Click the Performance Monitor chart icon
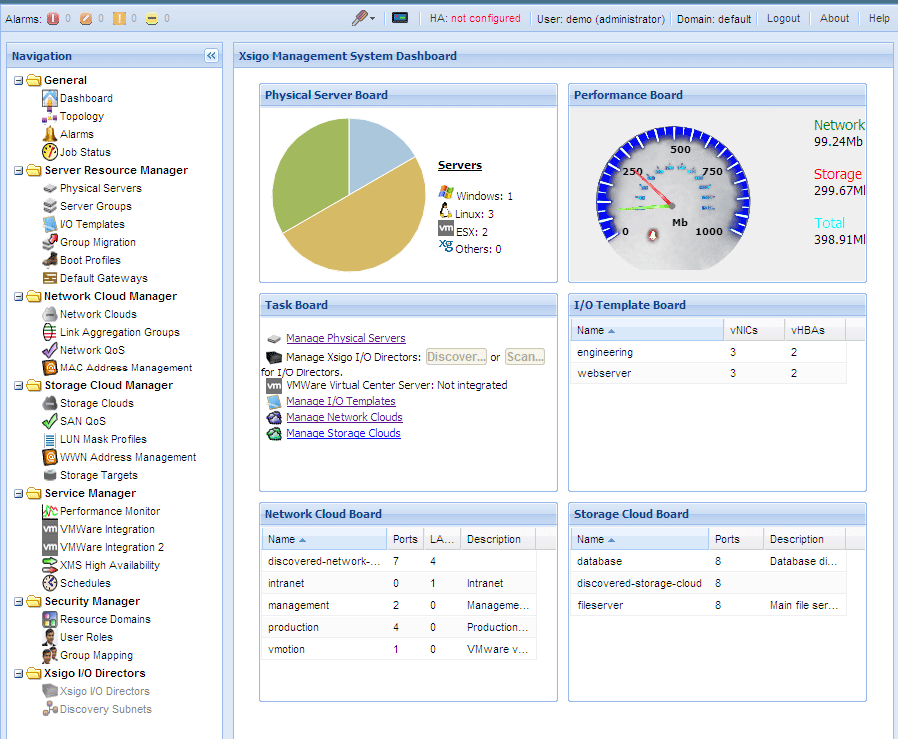The height and width of the screenshot is (739, 898). click(50, 511)
